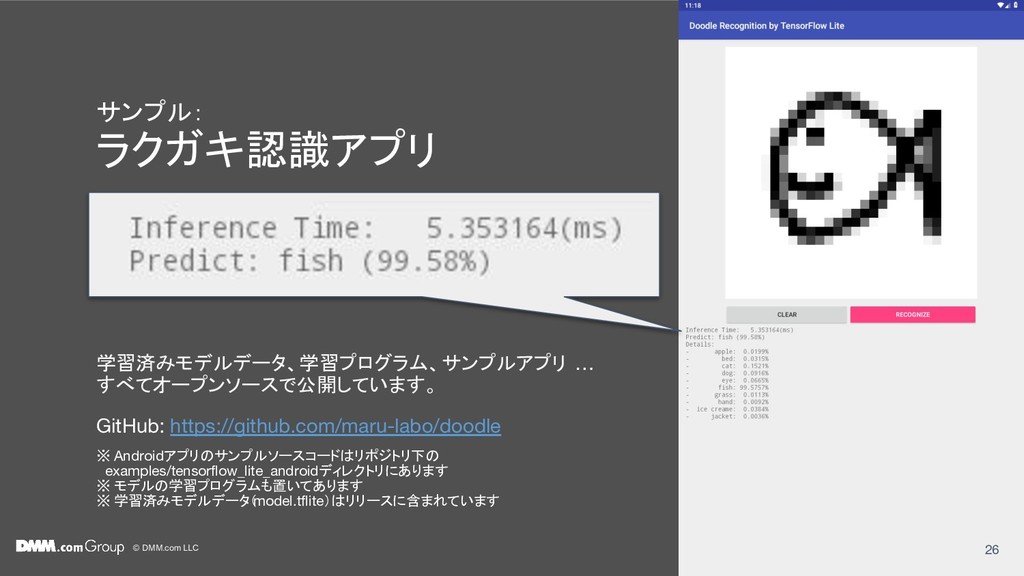The width and height of the screenshot is (1024, 576).
Task: Click the large Inference Time 5.353164(ms) callout text
Action: pos(376,228)
